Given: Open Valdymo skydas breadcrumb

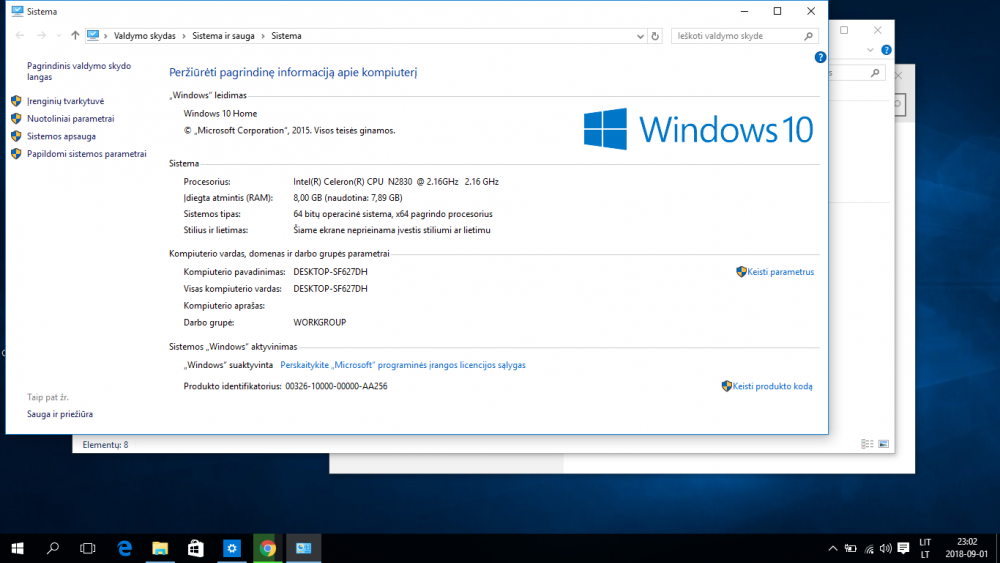Looking at the screenshot, I should [145, 36].
